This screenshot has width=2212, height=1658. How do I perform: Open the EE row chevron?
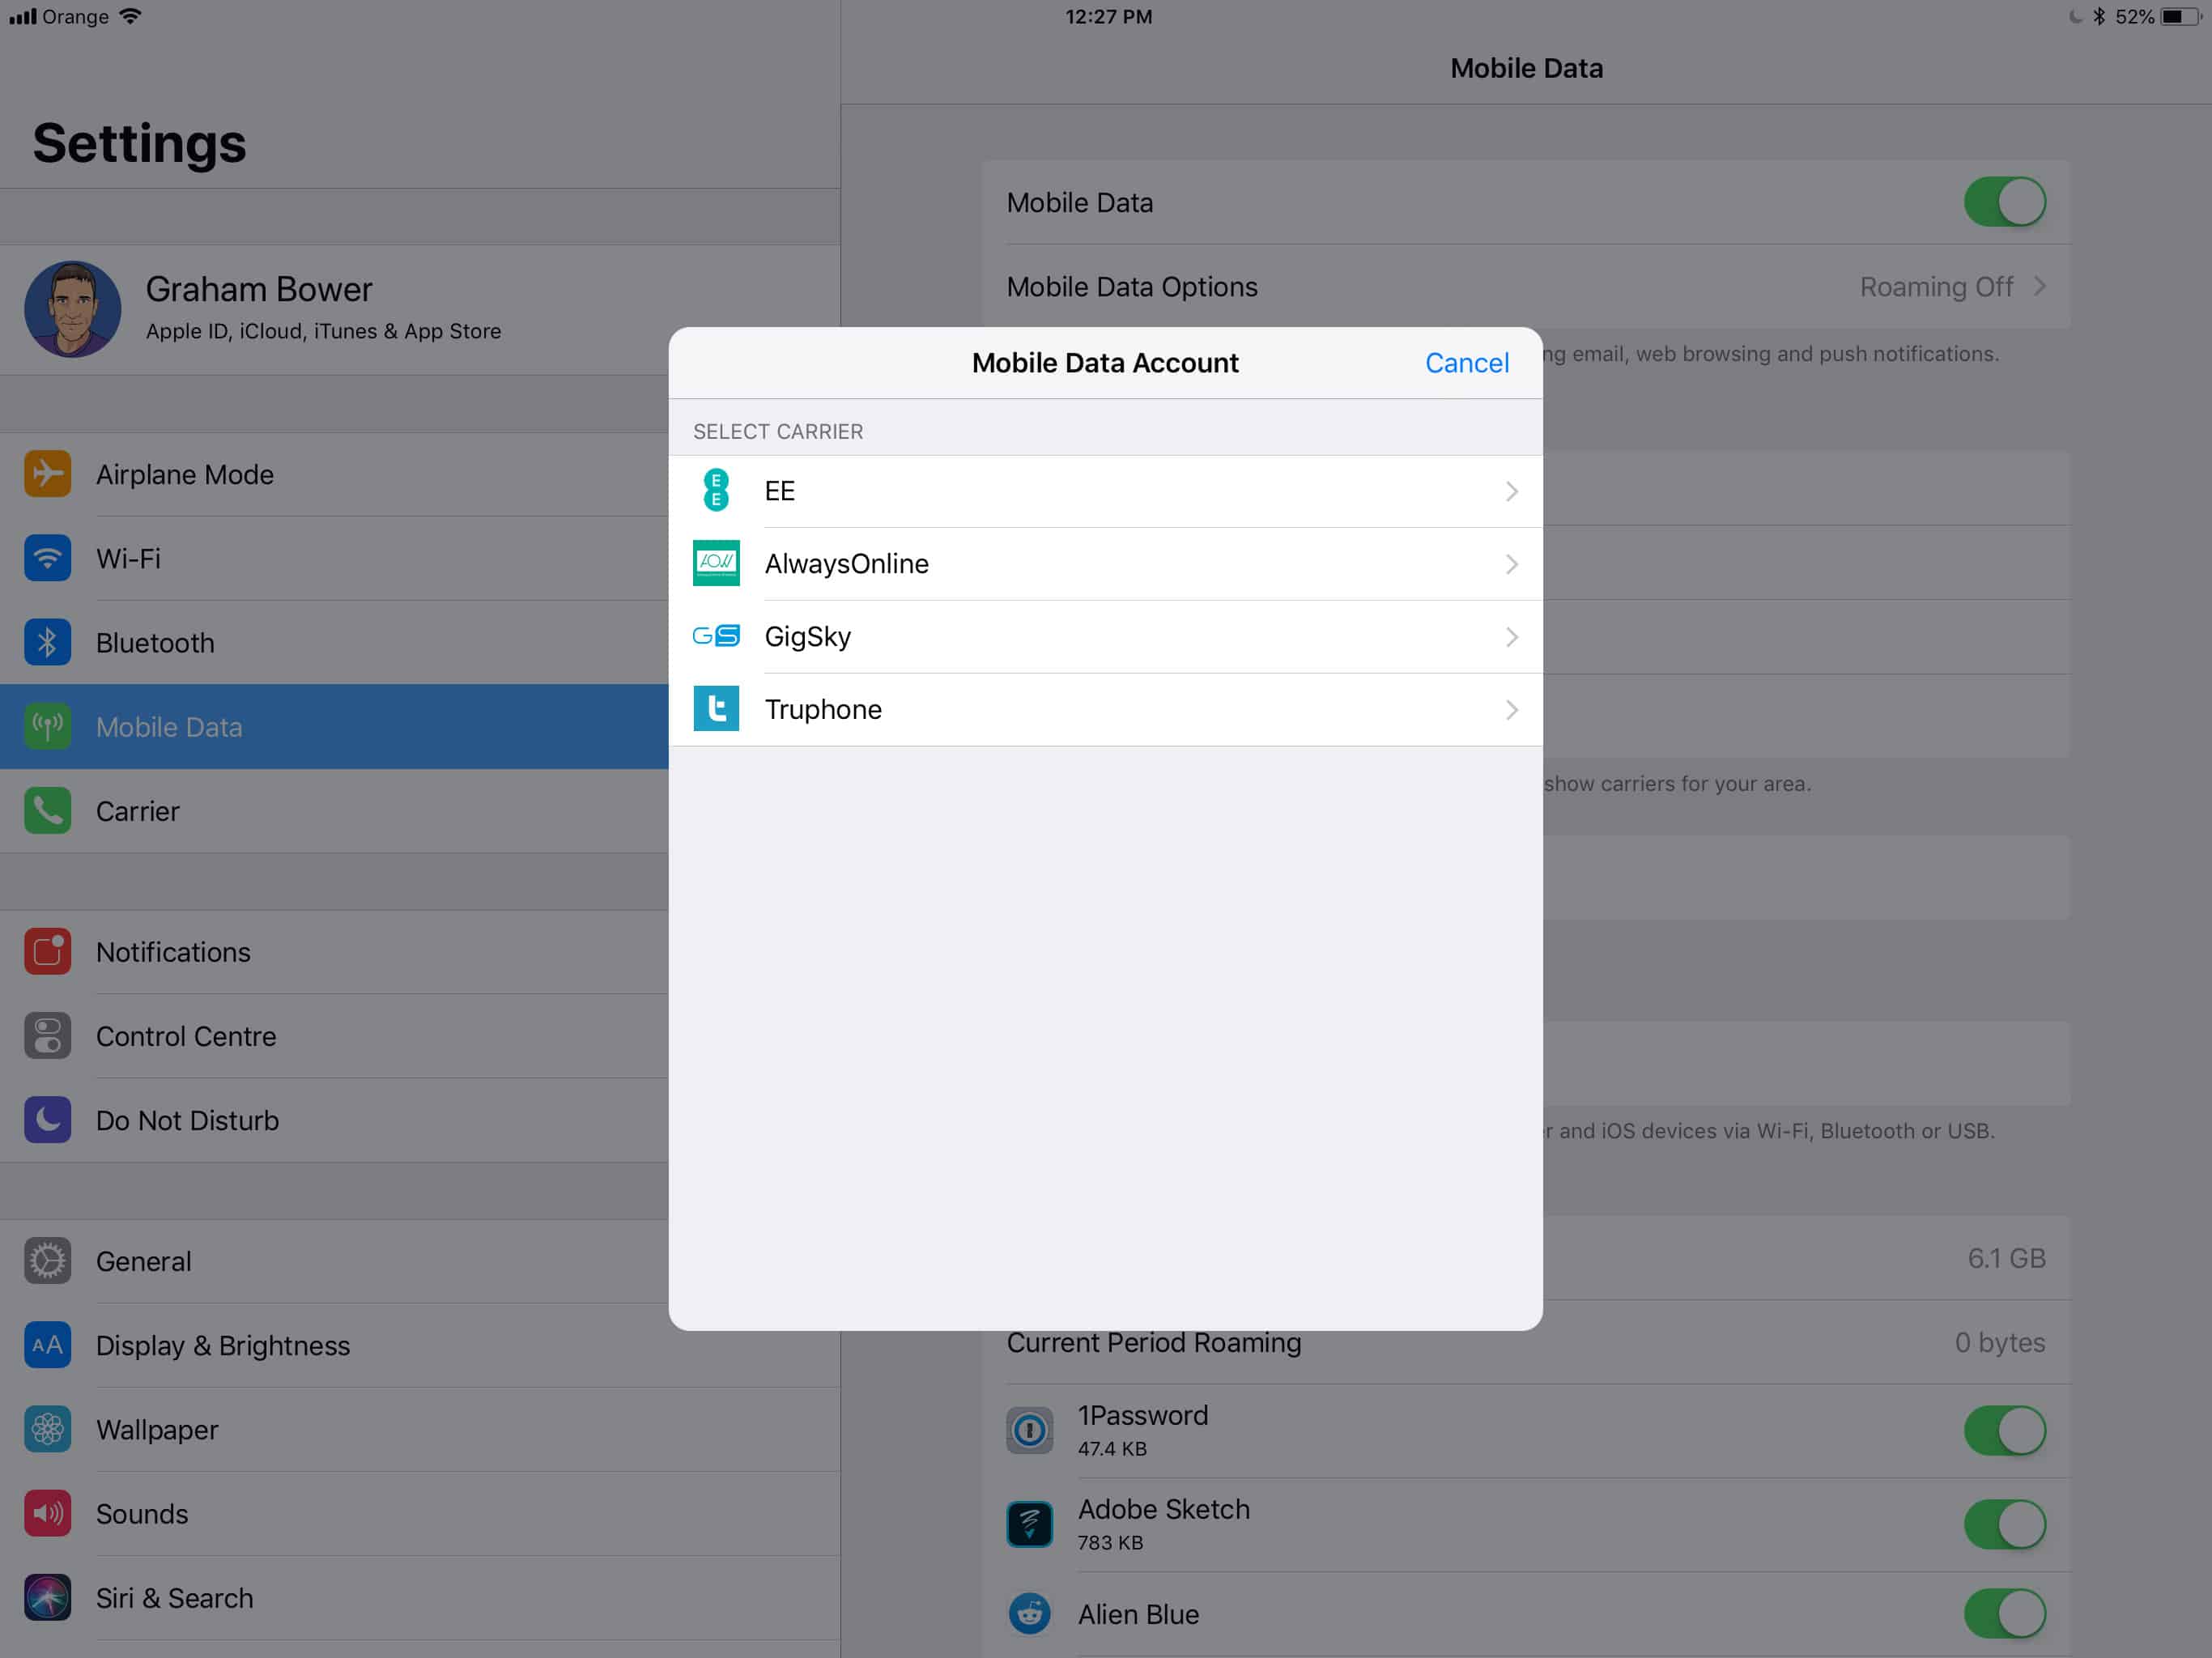tap(1511, 491)
